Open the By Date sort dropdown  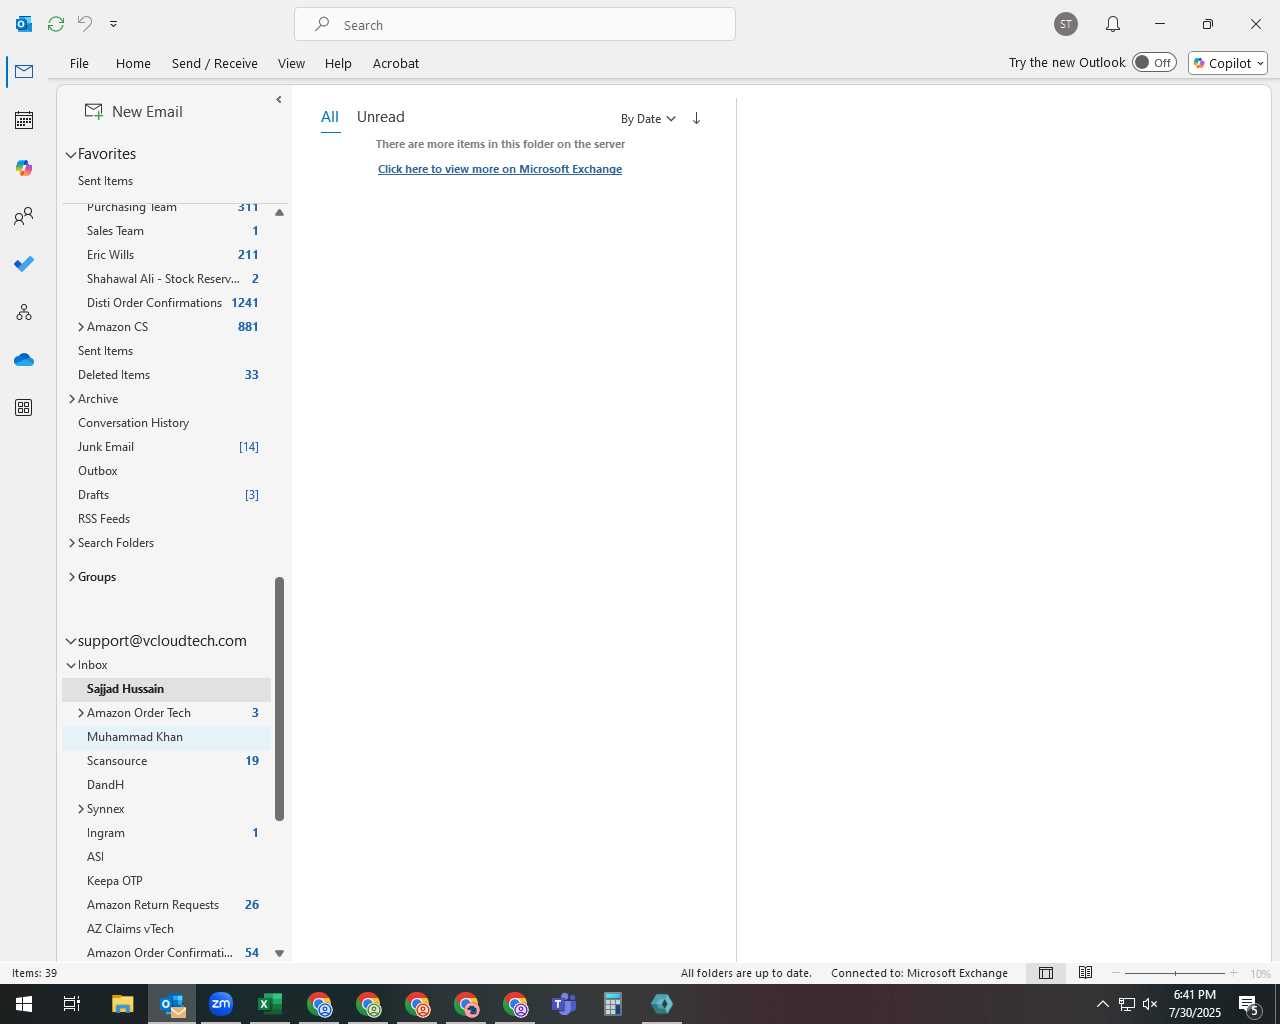pyautogui.click(x=648, y=118)
